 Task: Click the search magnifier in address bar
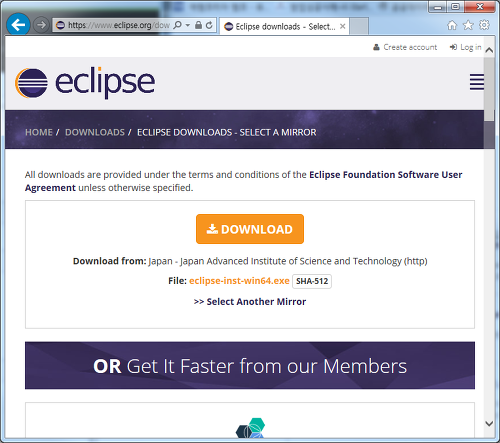(178, 25)
